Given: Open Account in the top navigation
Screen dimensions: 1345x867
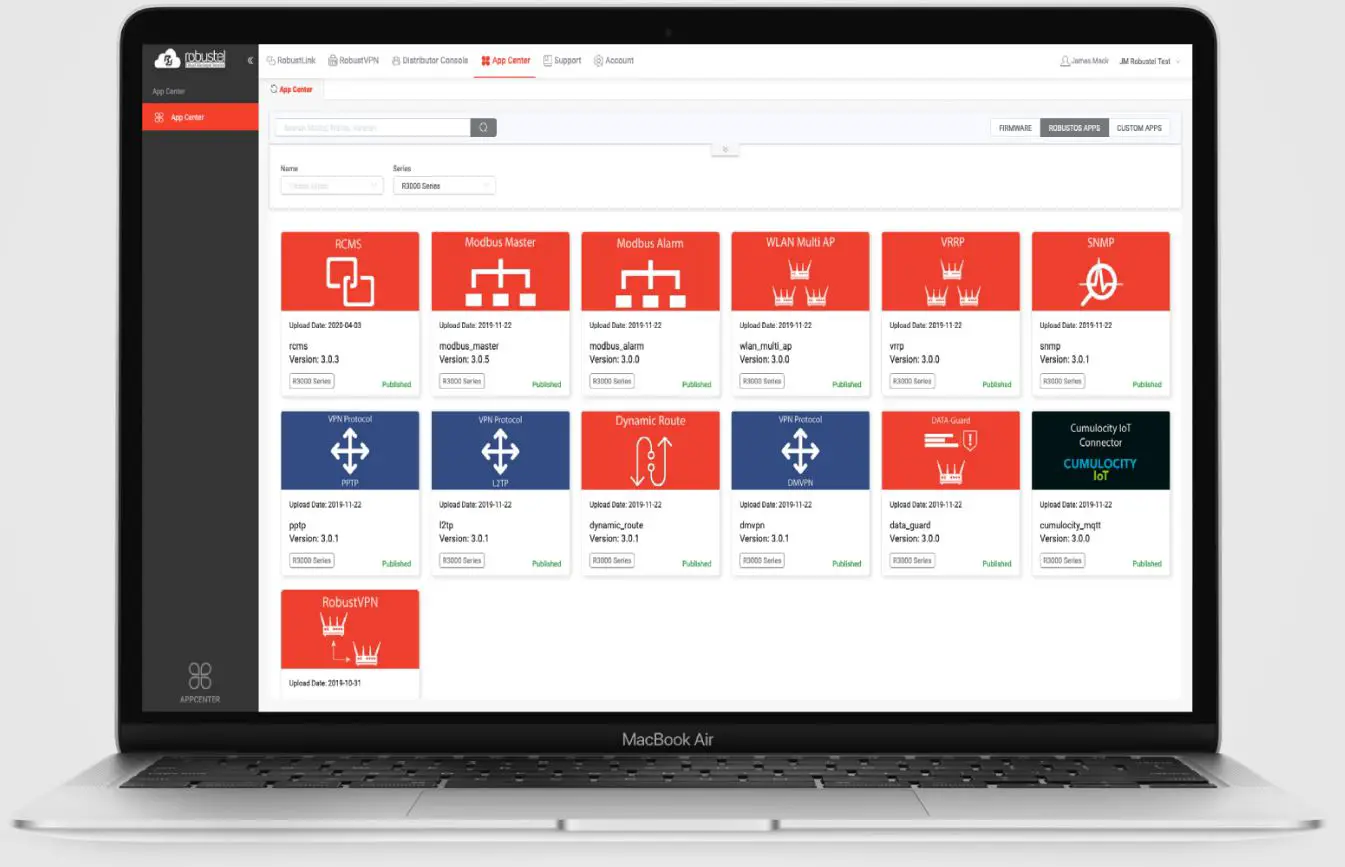Looking at the screenshot, I should (613, 60).
